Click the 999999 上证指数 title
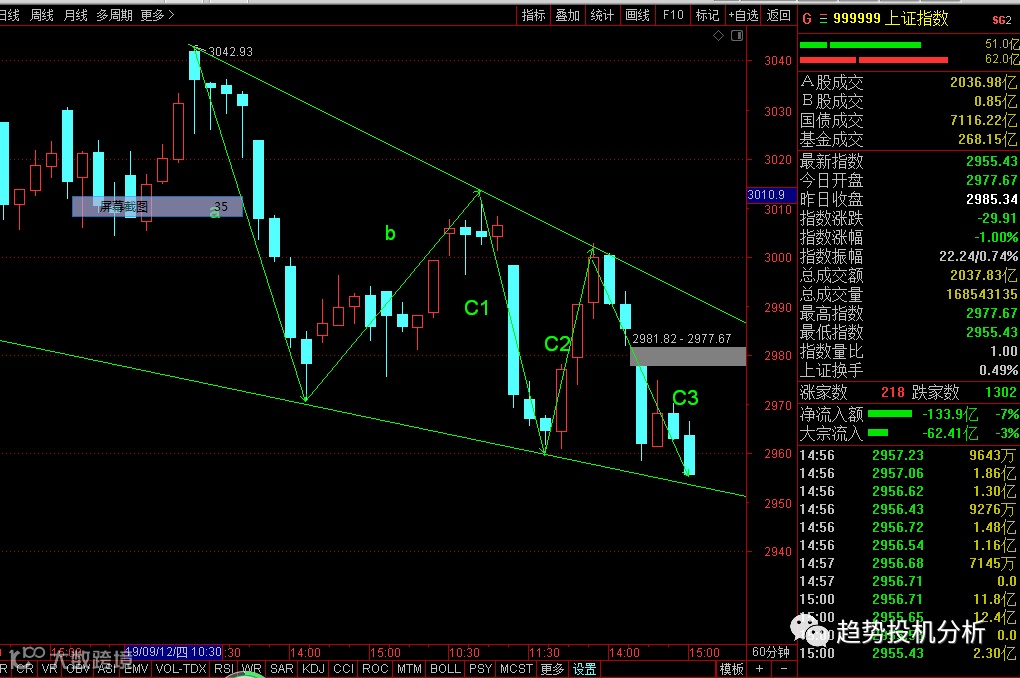 click(891, 19)
